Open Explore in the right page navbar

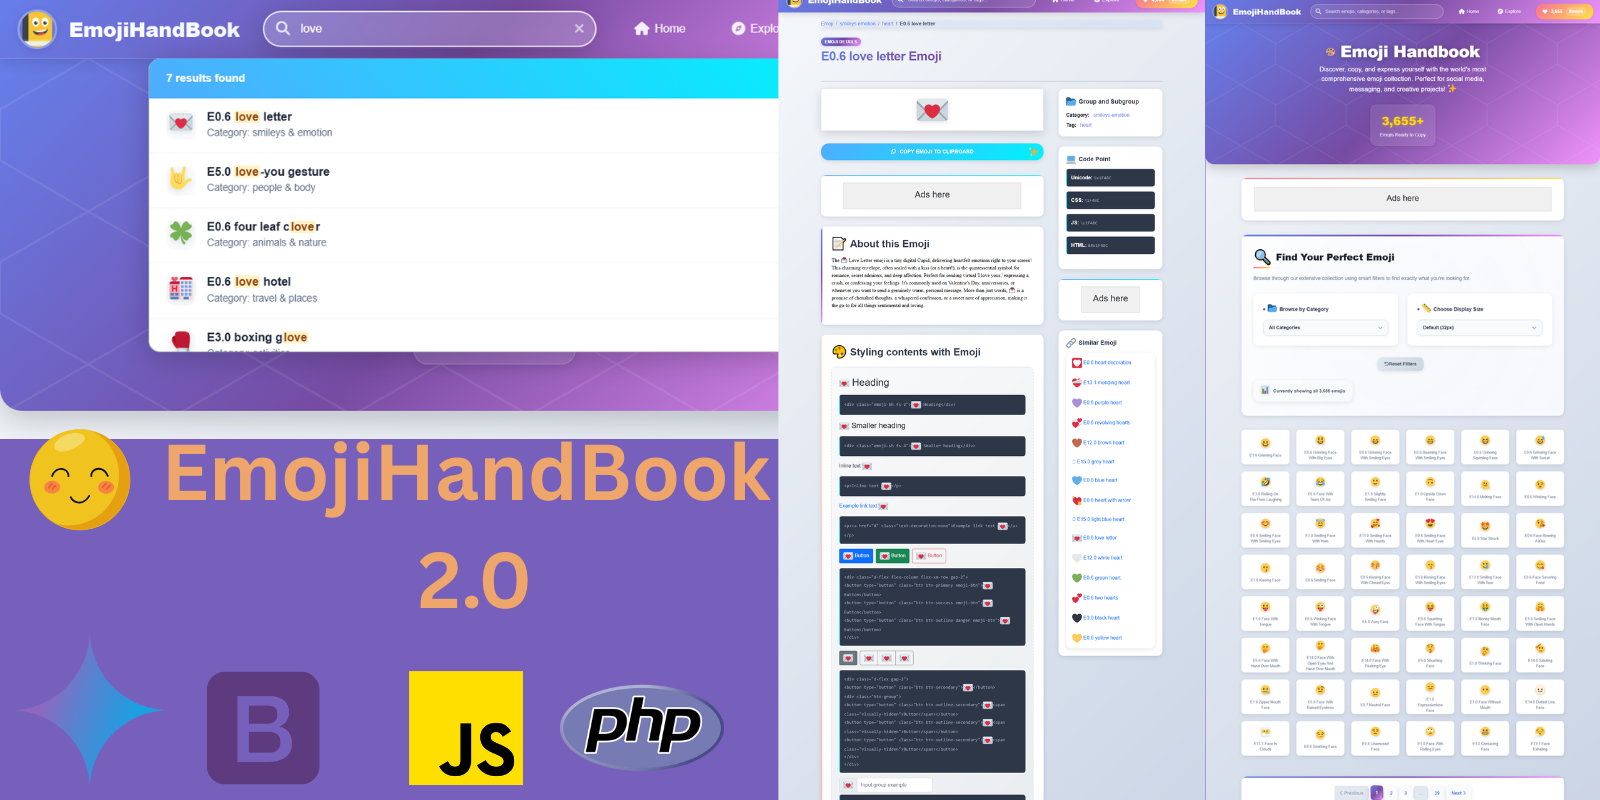pos(1509,12)
